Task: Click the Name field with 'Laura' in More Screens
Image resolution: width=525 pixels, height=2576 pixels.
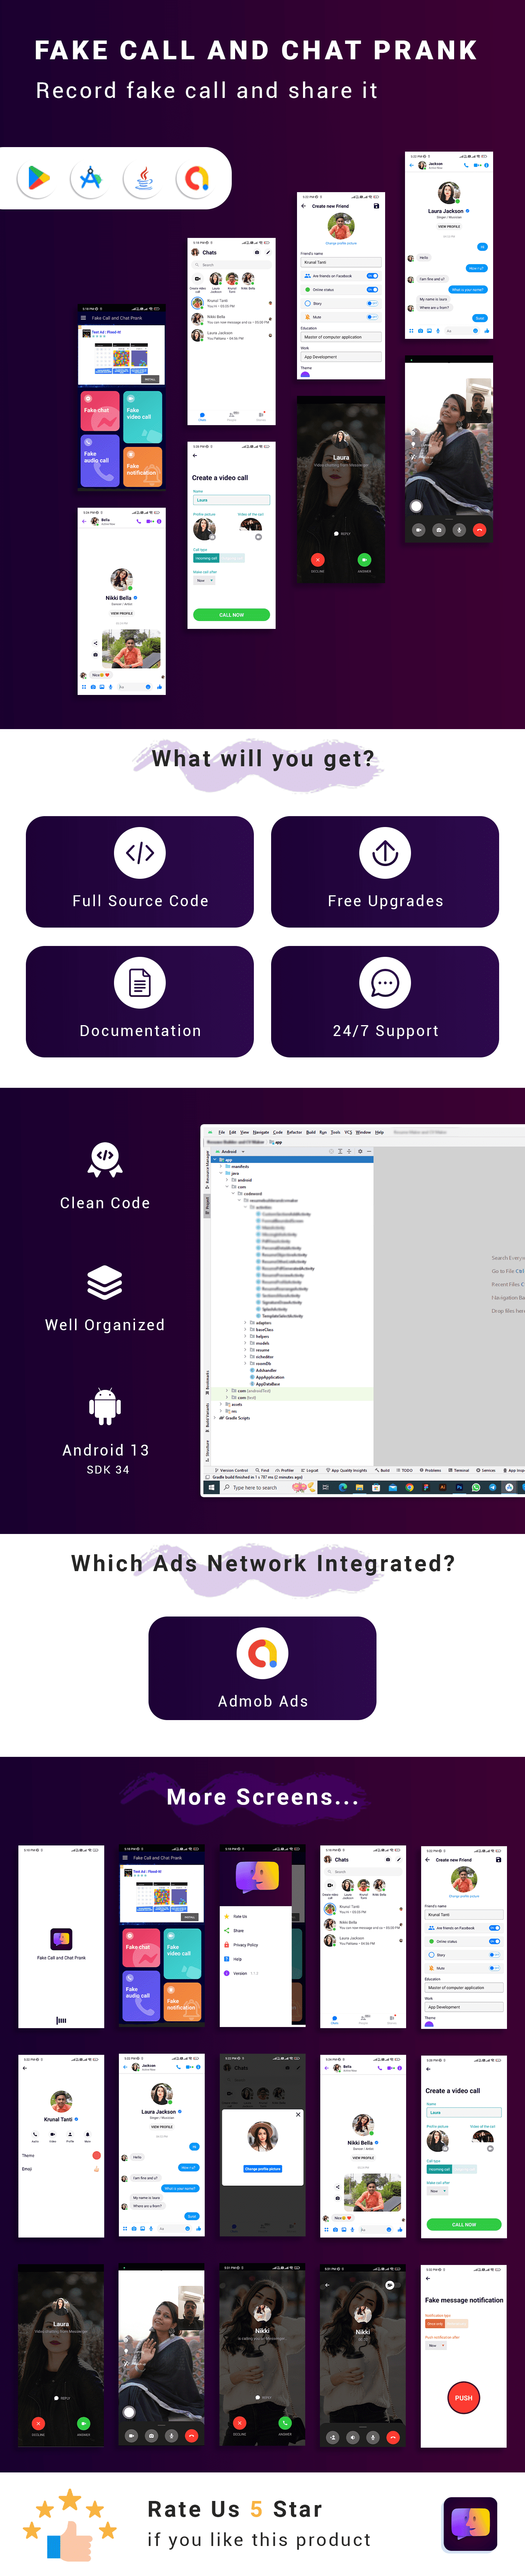Action: click(464, 2113)
